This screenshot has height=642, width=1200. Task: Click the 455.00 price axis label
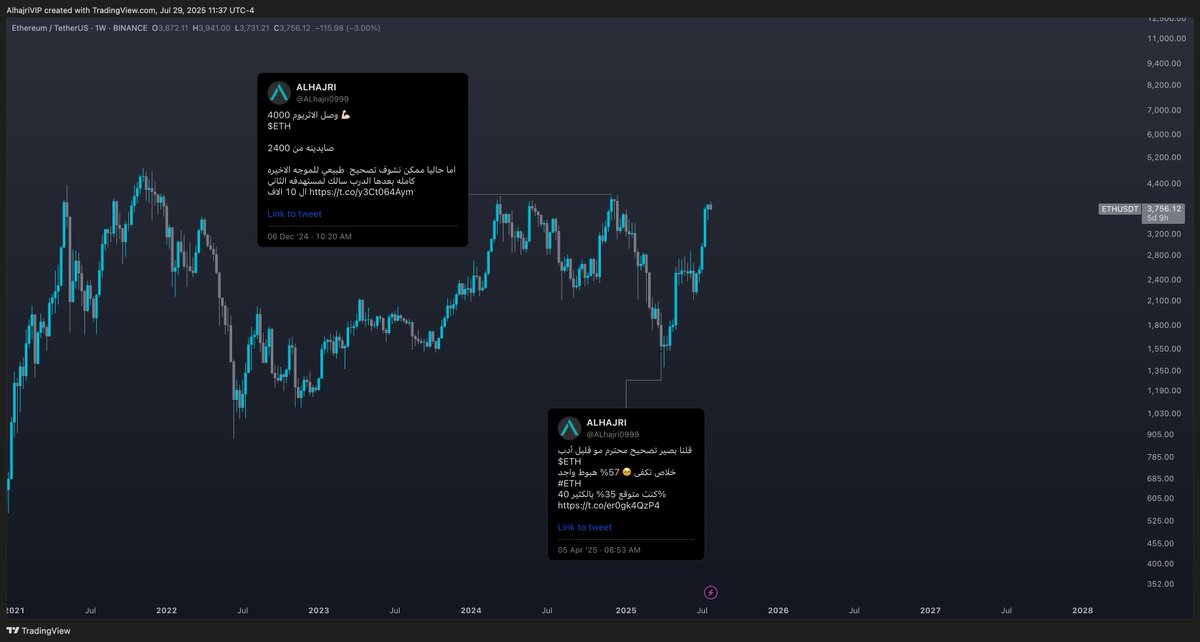click(x=1160, y=543)
